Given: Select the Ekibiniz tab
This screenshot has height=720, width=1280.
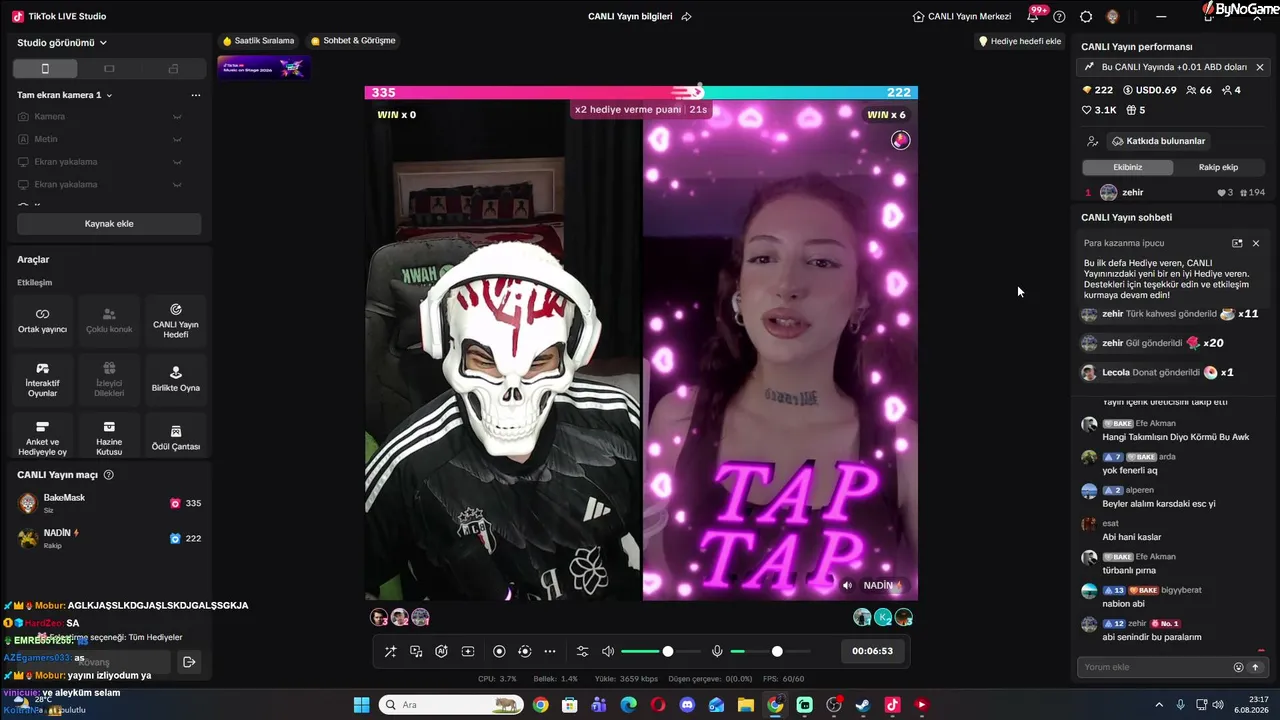Looking at the screenshot, I should (1128, 167).
